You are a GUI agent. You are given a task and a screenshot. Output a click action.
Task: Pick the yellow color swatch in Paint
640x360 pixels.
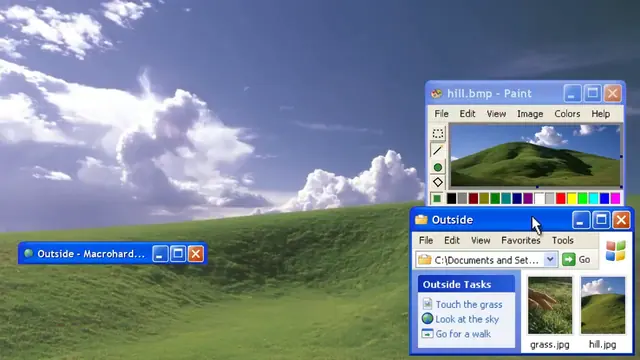[x=572, y=198]
